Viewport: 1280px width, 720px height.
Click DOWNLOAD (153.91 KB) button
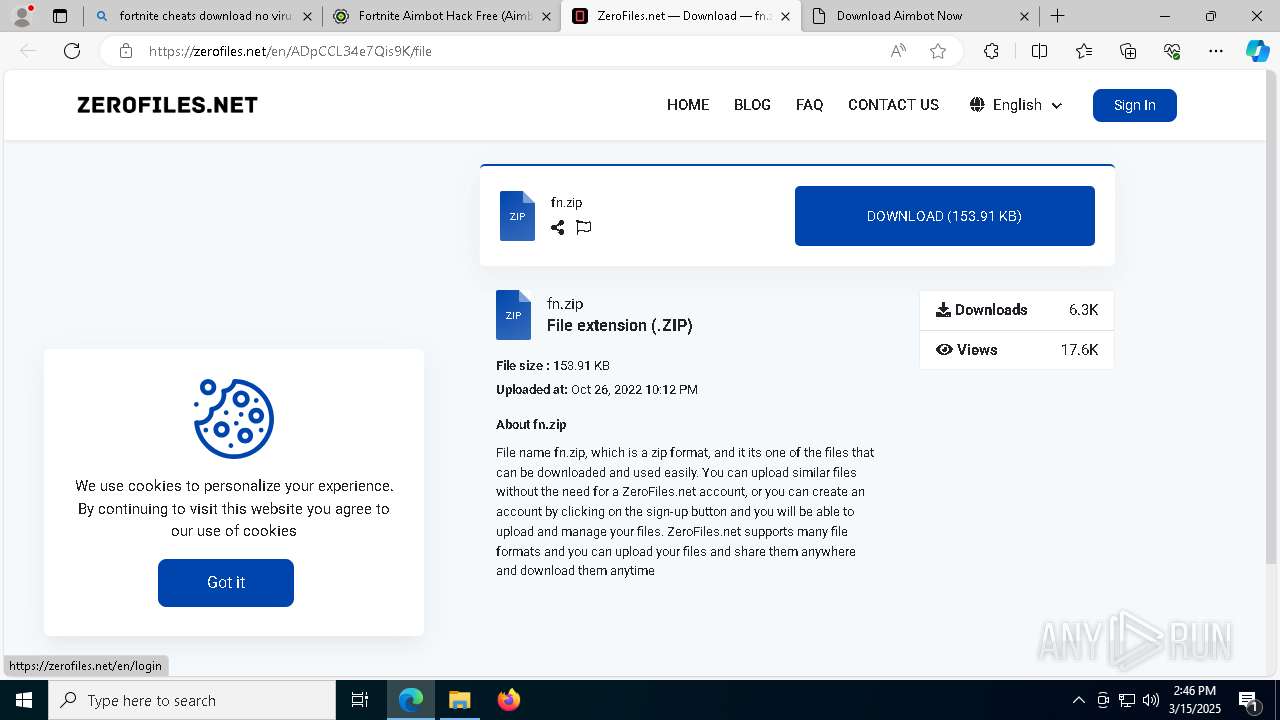(944, 216)
